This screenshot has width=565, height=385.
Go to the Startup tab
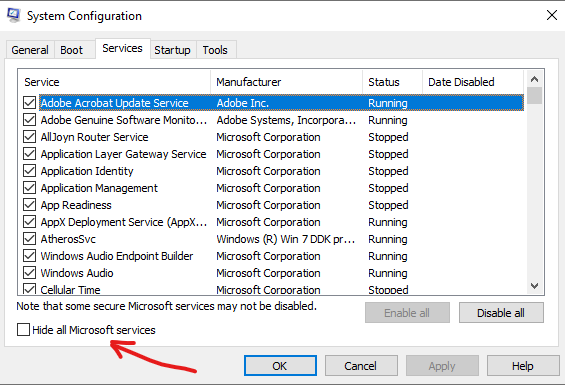click(172, 50)
